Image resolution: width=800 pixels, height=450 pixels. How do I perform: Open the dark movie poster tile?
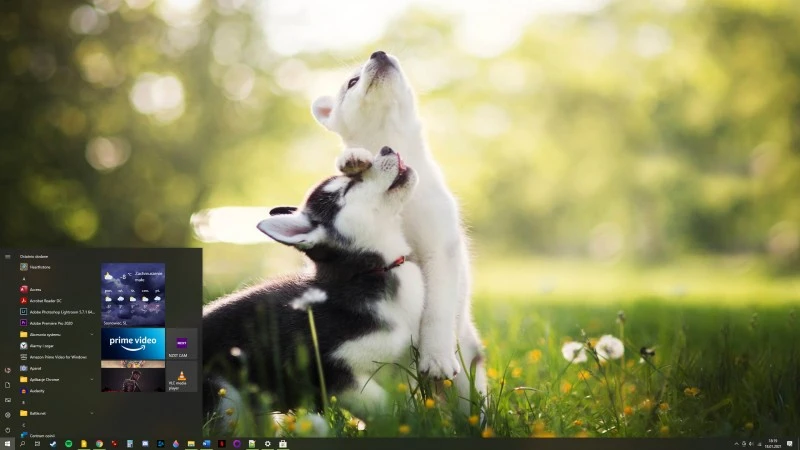coord(133,377)
